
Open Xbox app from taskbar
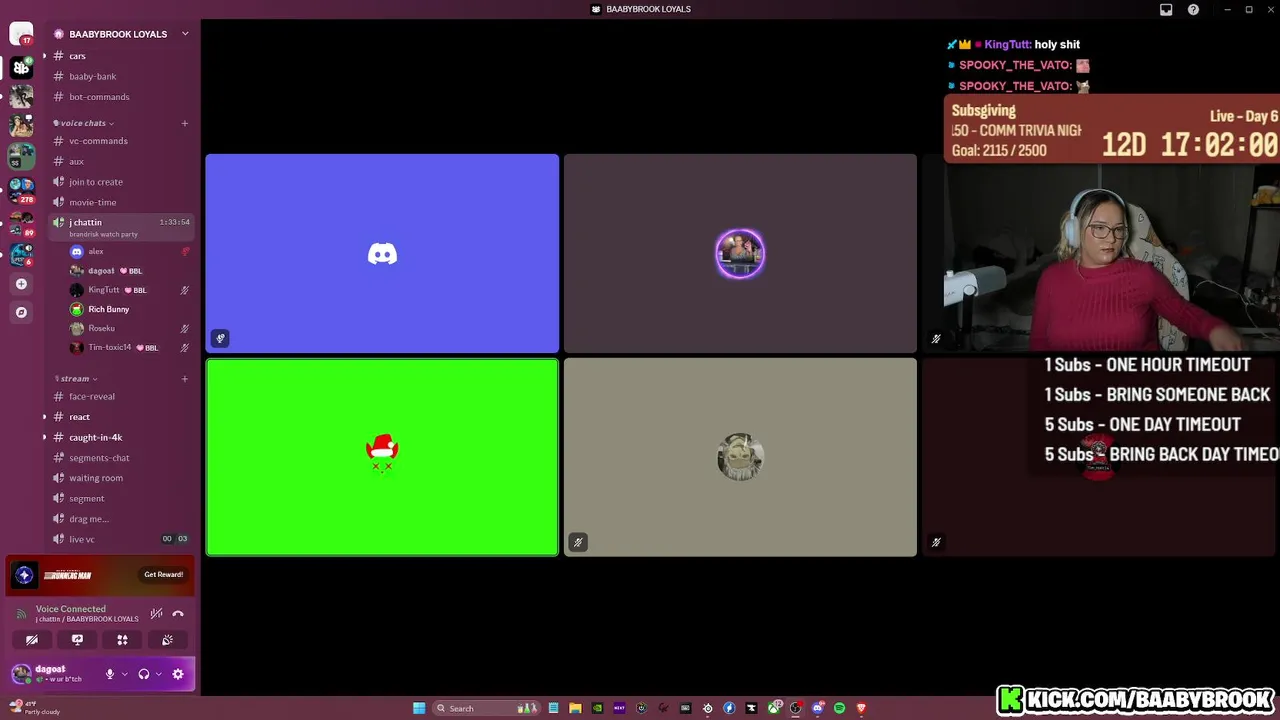pyautogui.click(x=773, y=708)
